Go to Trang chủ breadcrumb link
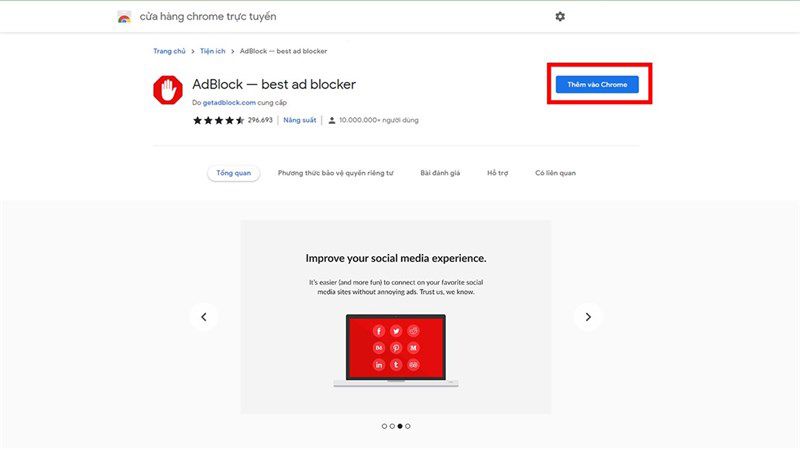 pyautogui.click(x=169, y=51)
